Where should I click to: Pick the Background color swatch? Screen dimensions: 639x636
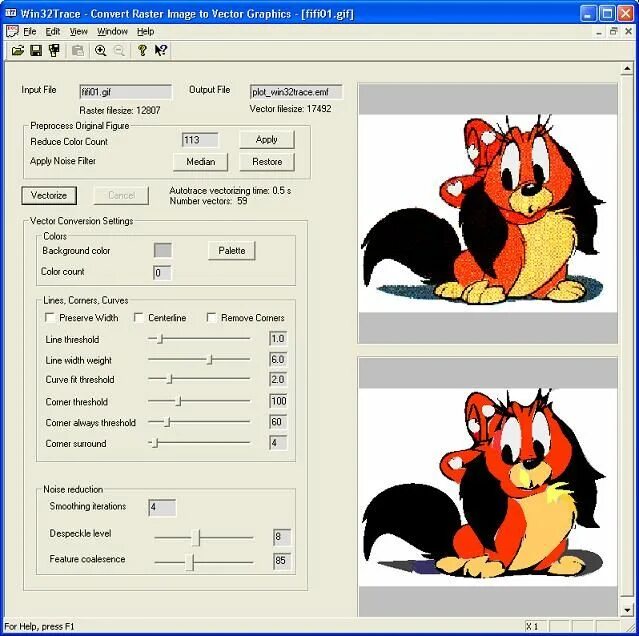163,250
